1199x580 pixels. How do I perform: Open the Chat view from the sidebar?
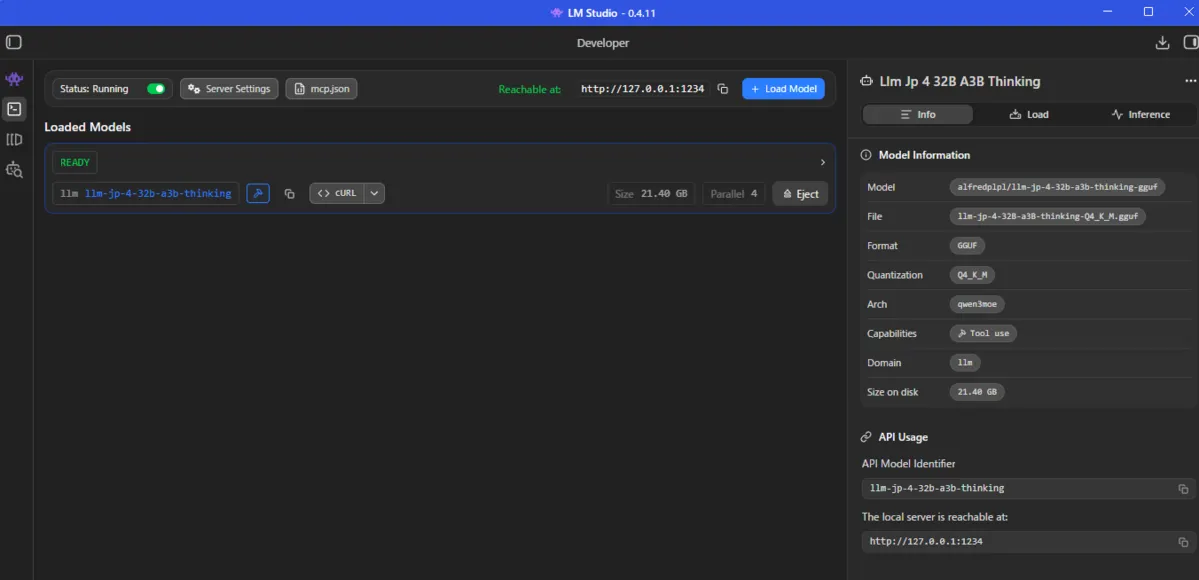pos(14,79)
